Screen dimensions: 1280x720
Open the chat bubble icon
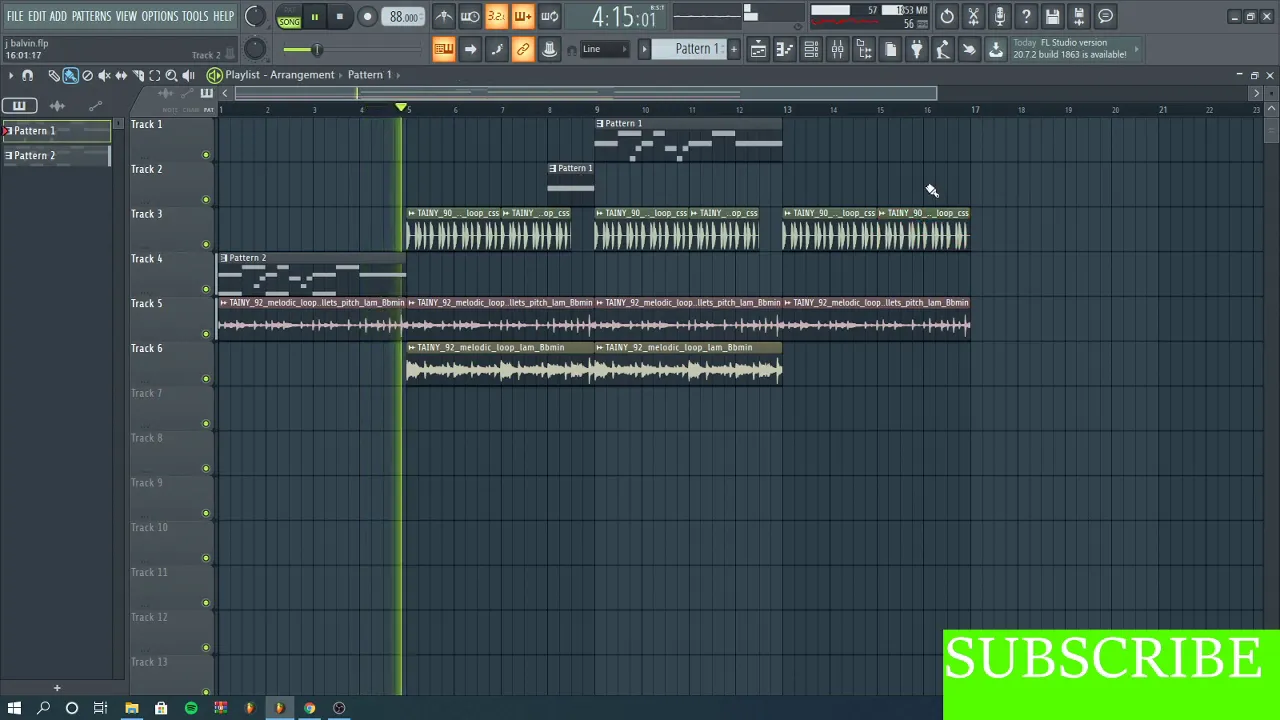pyautogui.click(x=1105, y=16)
